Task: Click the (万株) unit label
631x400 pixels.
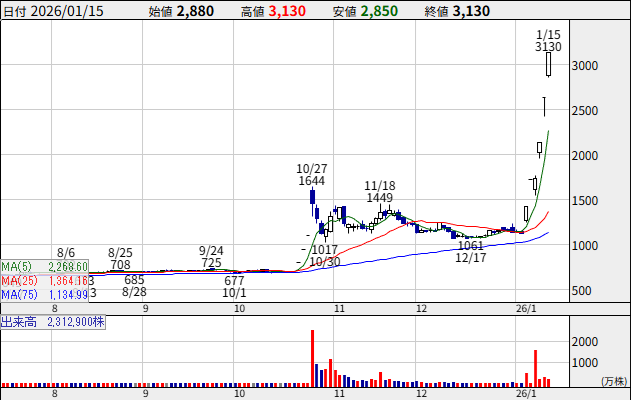Action: click(x=615, y=381)
